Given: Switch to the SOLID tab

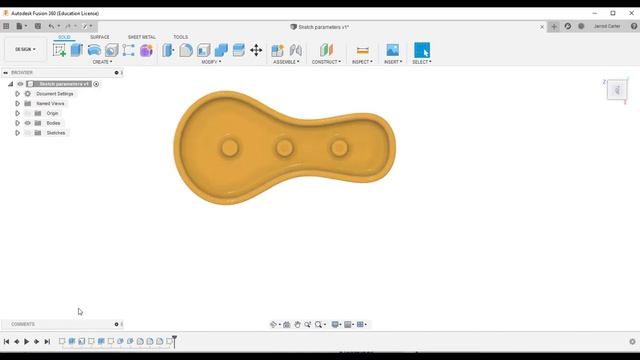Looking at the screenshot, I should coord(64,37).
